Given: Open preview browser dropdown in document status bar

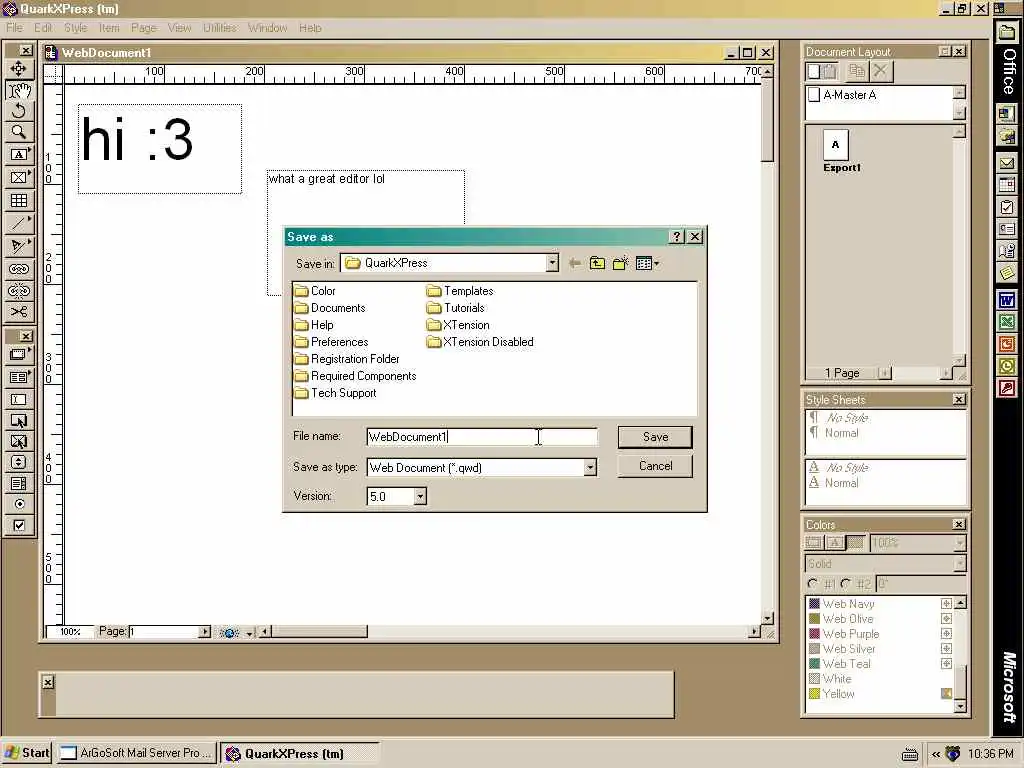Looking at the screenshot, I should tap(249, 633).
